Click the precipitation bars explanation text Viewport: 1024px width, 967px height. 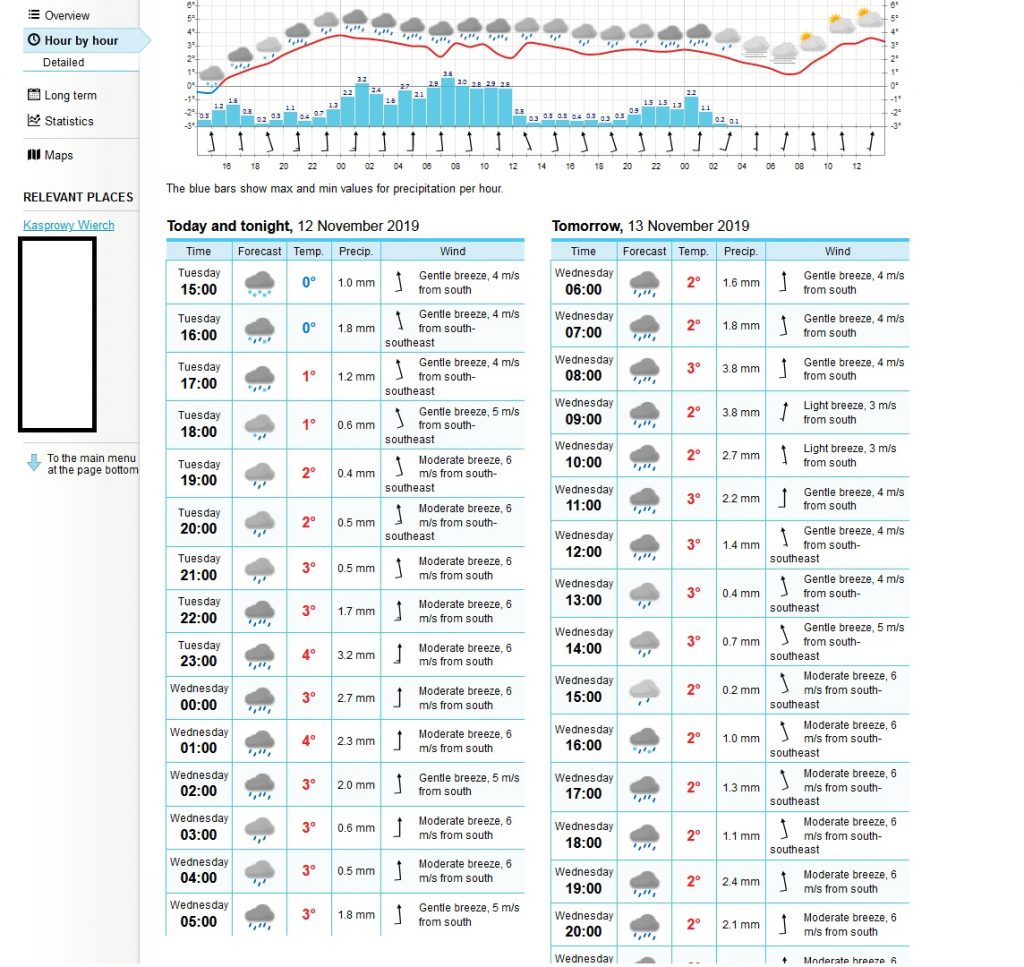click(x=335, y=189)
